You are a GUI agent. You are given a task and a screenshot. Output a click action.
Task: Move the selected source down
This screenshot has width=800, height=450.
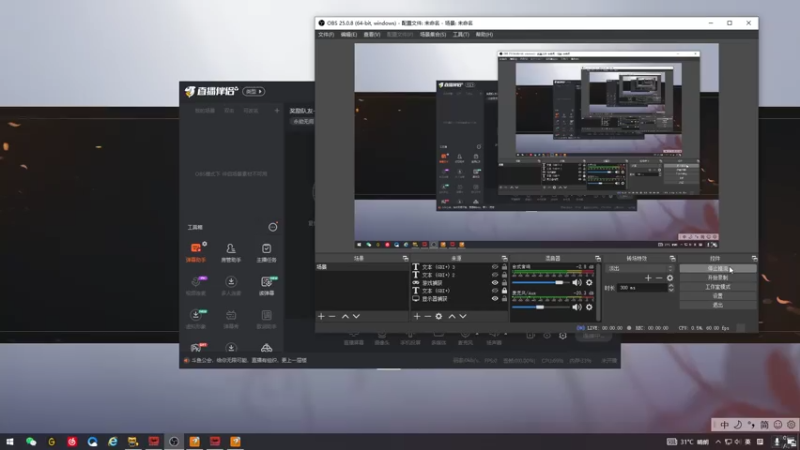[x=463, y=316]
